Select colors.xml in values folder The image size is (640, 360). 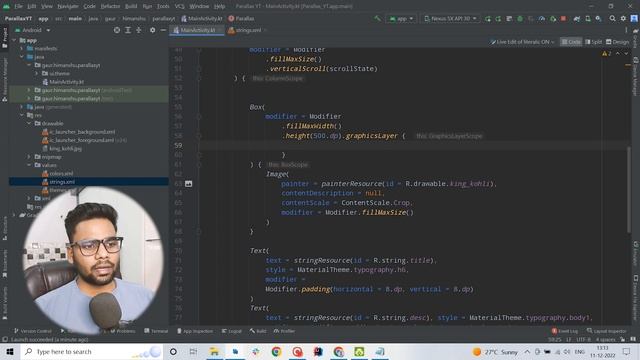58,173
